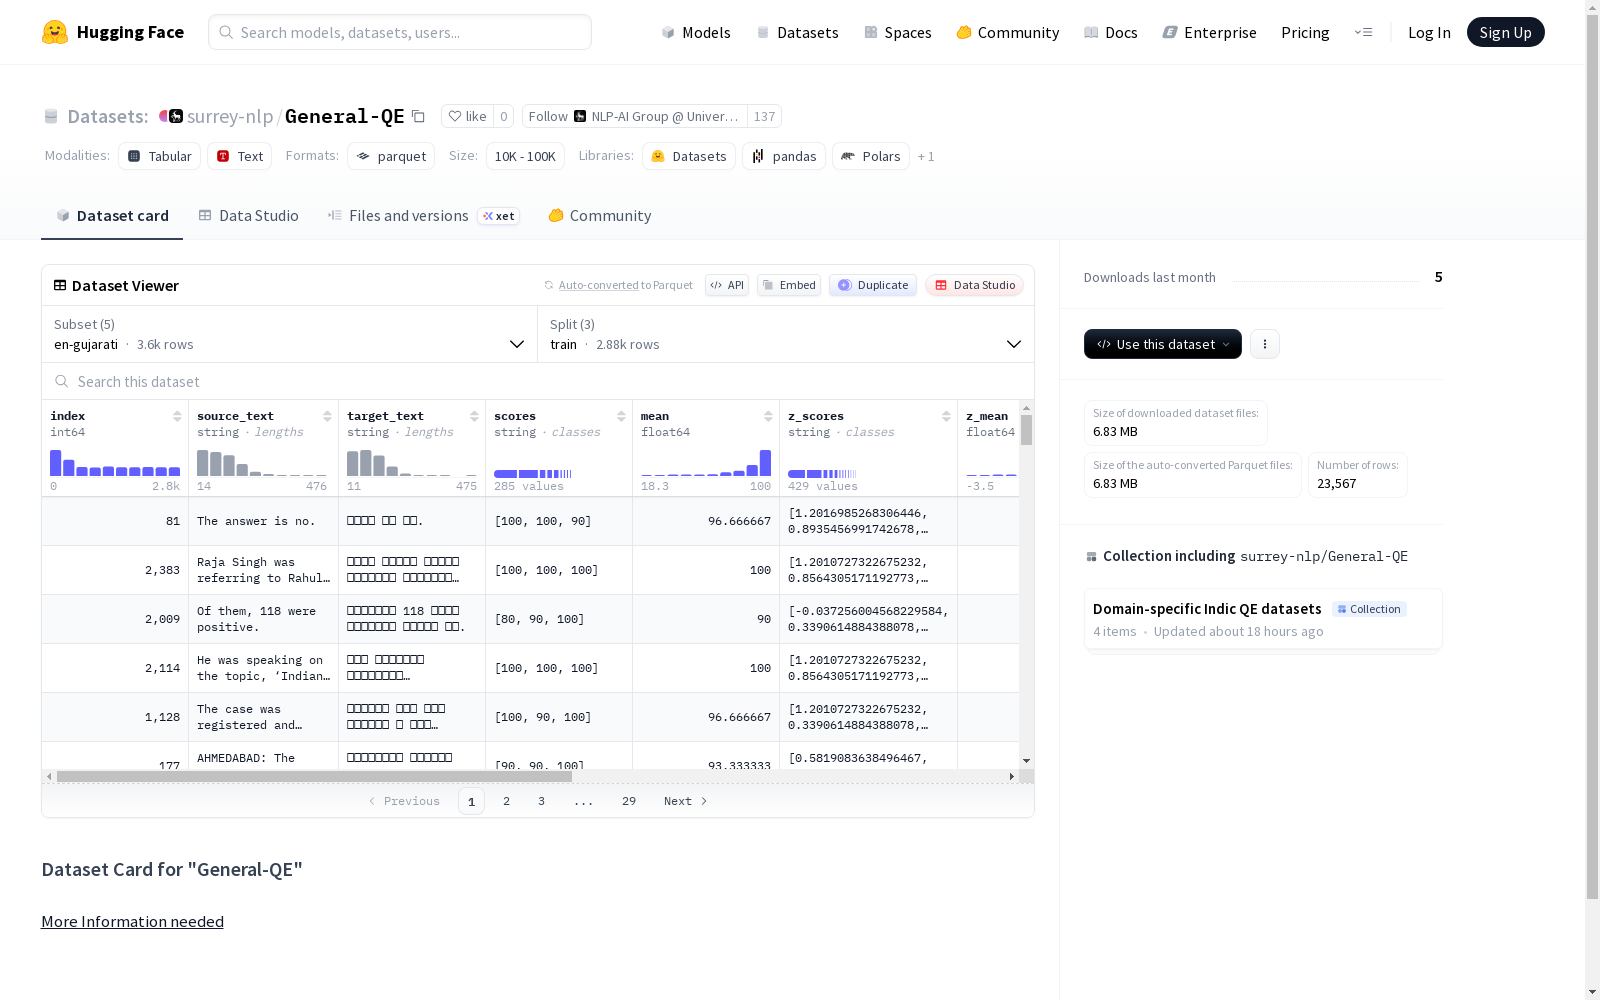This screenshot has height=1000, width=1600.
Task: Select the Polars library tag
Action: (x=871, y=156)
